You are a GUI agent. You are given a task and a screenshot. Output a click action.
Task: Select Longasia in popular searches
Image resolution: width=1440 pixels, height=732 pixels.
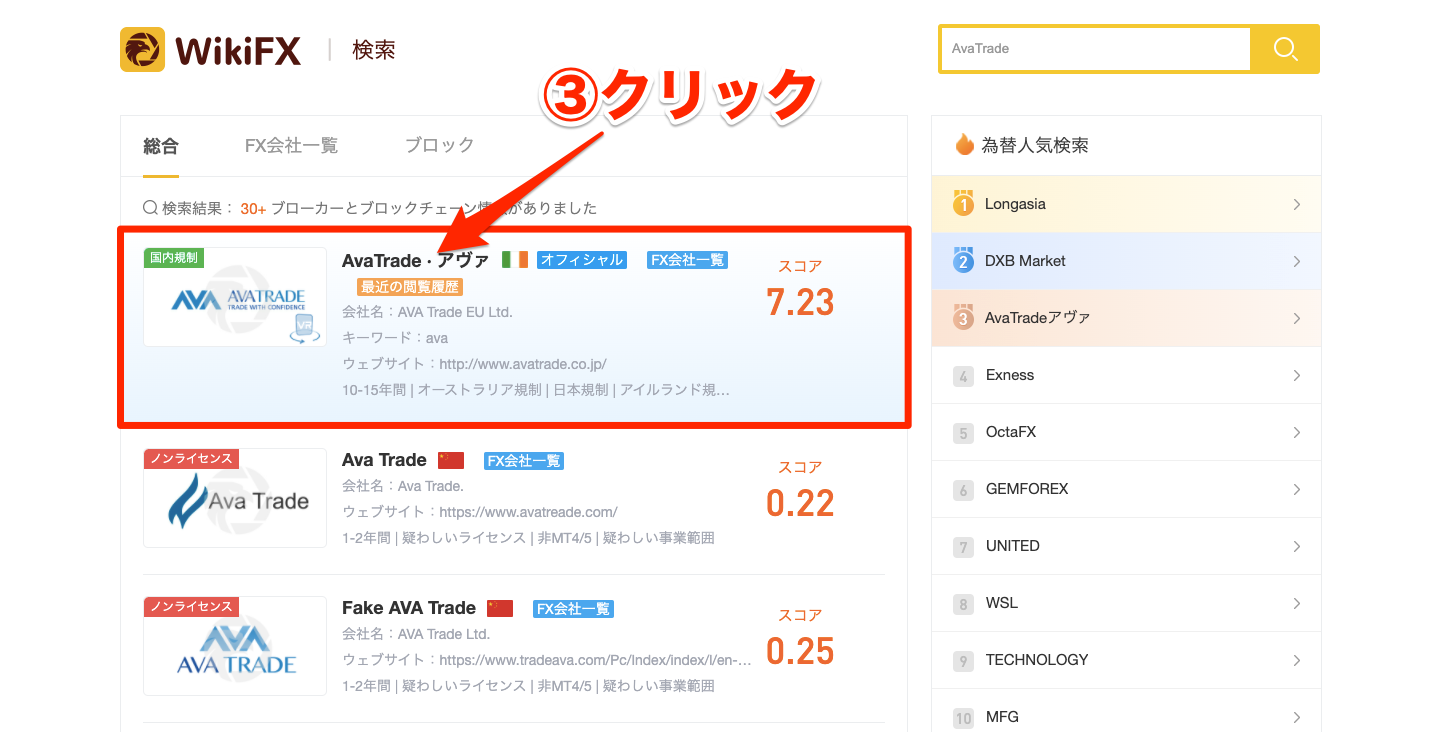[1126, 204]
